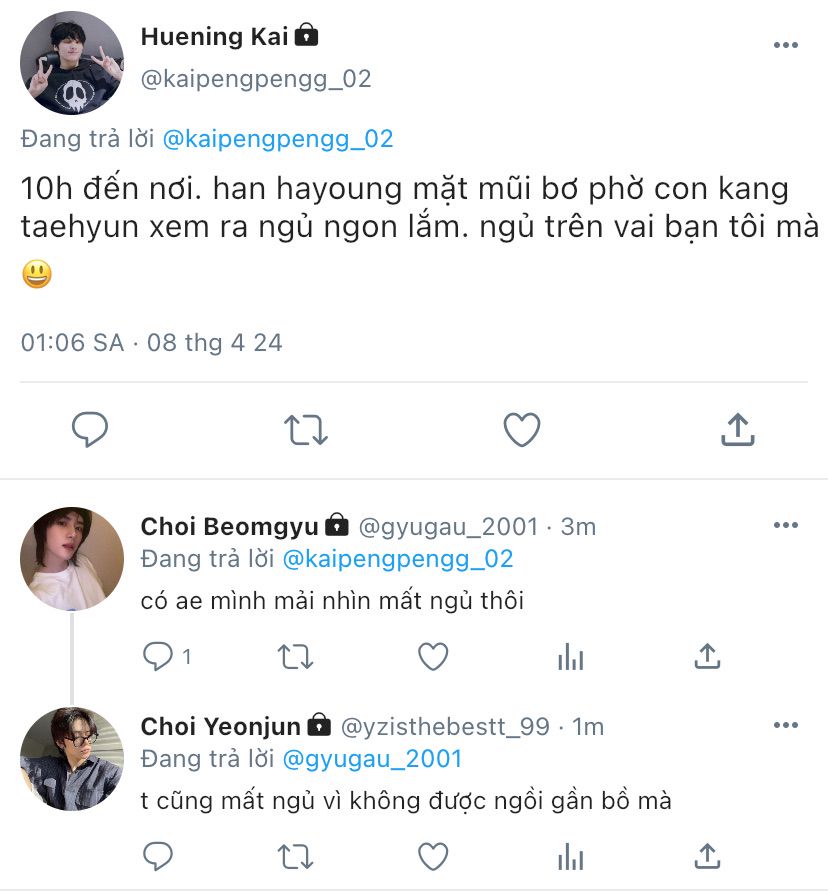The image size is (828, 891).
Task: Reply to Huening Kai's main tweet
Action: pyautogui.click(x=90, y=429)
